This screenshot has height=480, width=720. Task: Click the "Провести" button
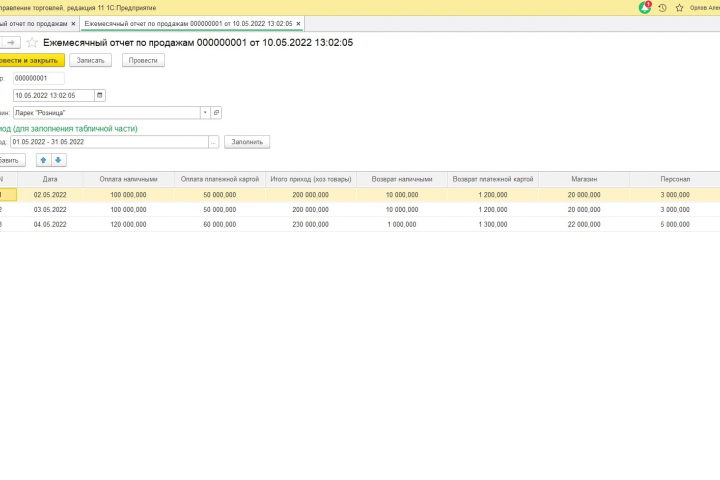[143, 61]
